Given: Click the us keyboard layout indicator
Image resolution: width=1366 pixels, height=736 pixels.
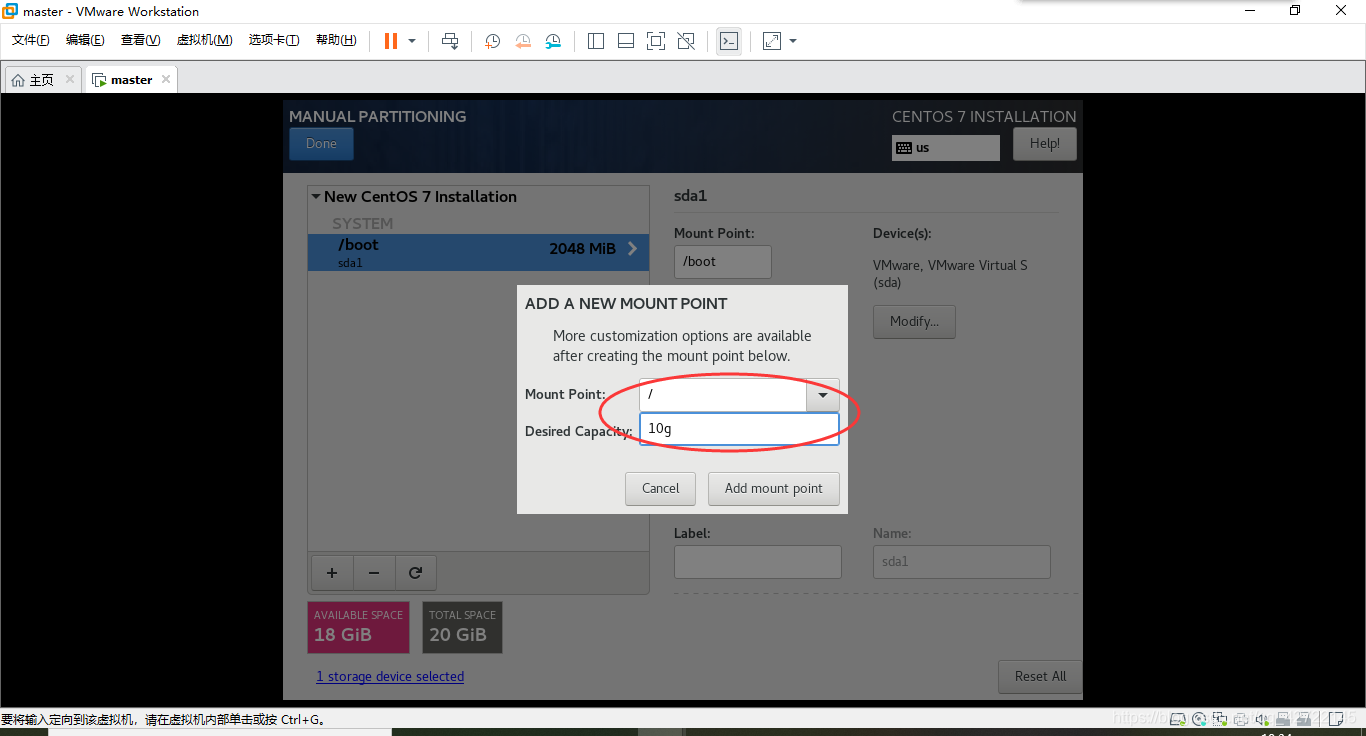Looking at the screenshot, I should coord(946,148).
